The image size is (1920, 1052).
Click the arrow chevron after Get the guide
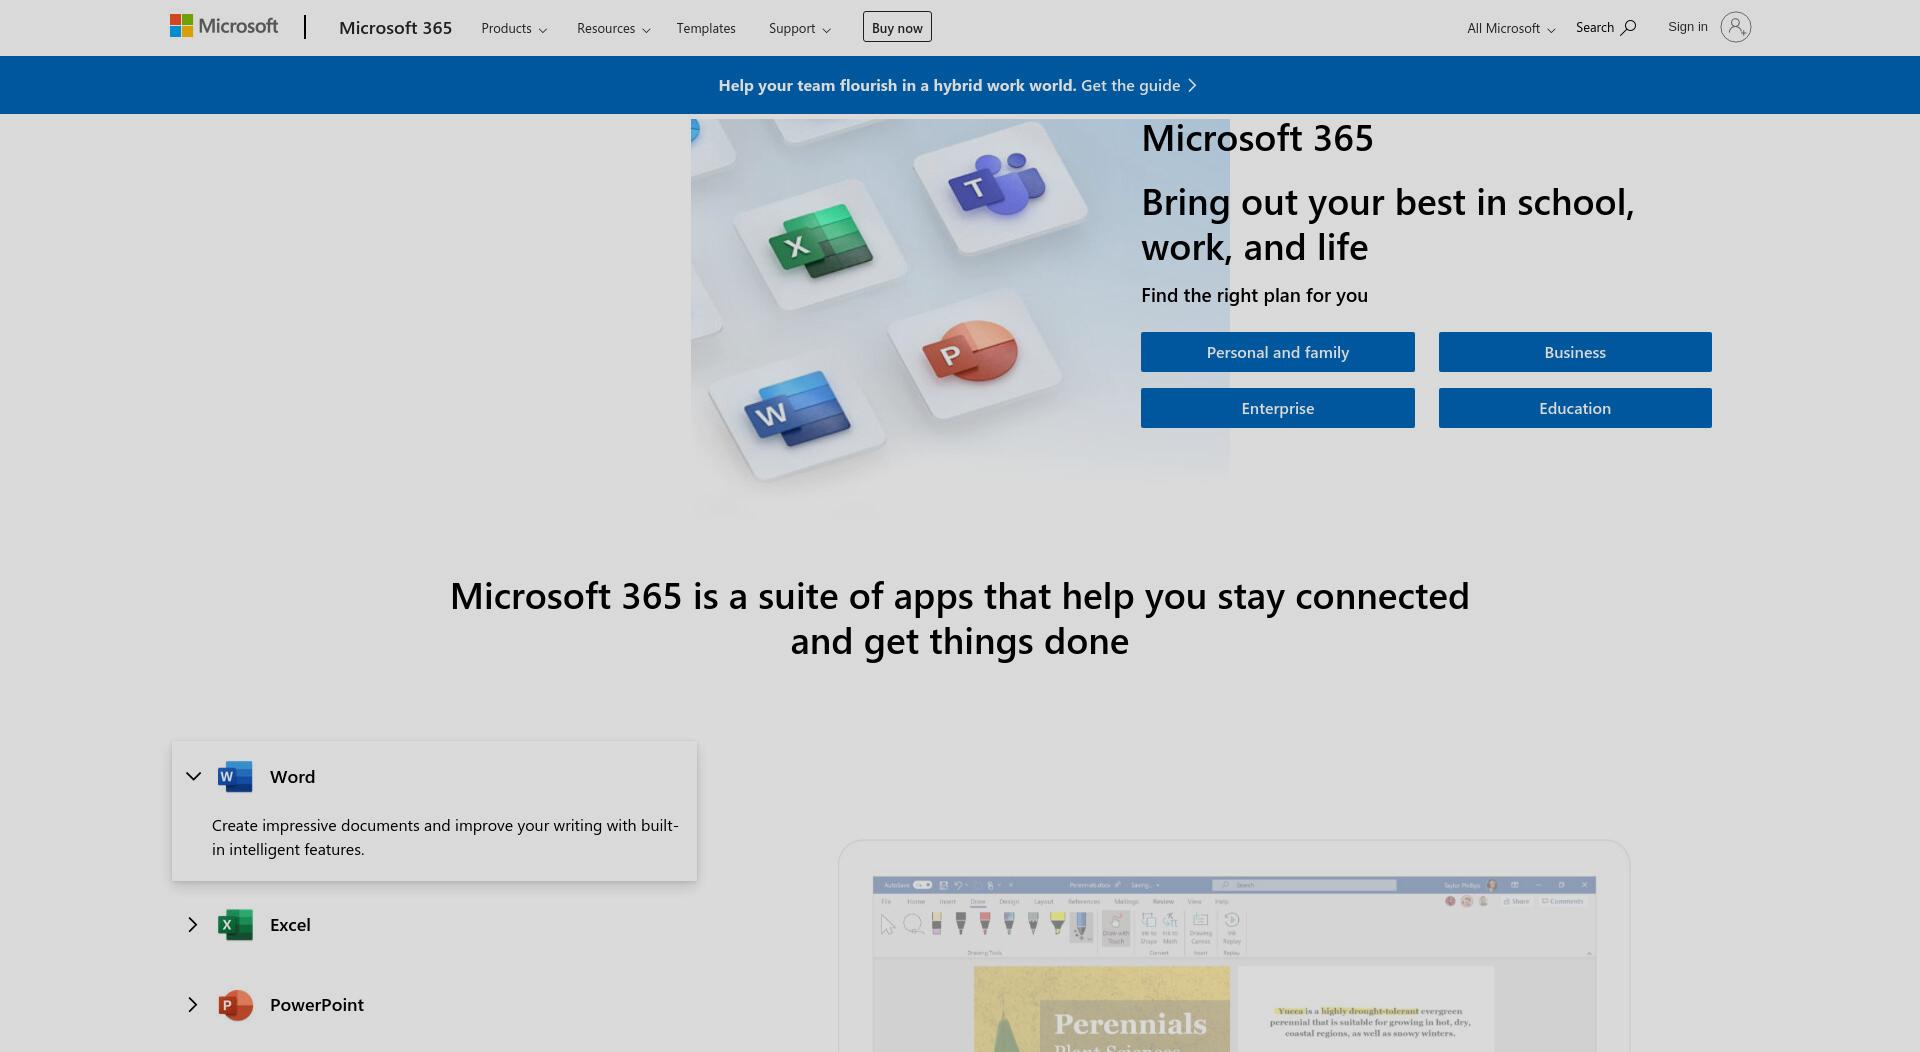point(1192,85)
